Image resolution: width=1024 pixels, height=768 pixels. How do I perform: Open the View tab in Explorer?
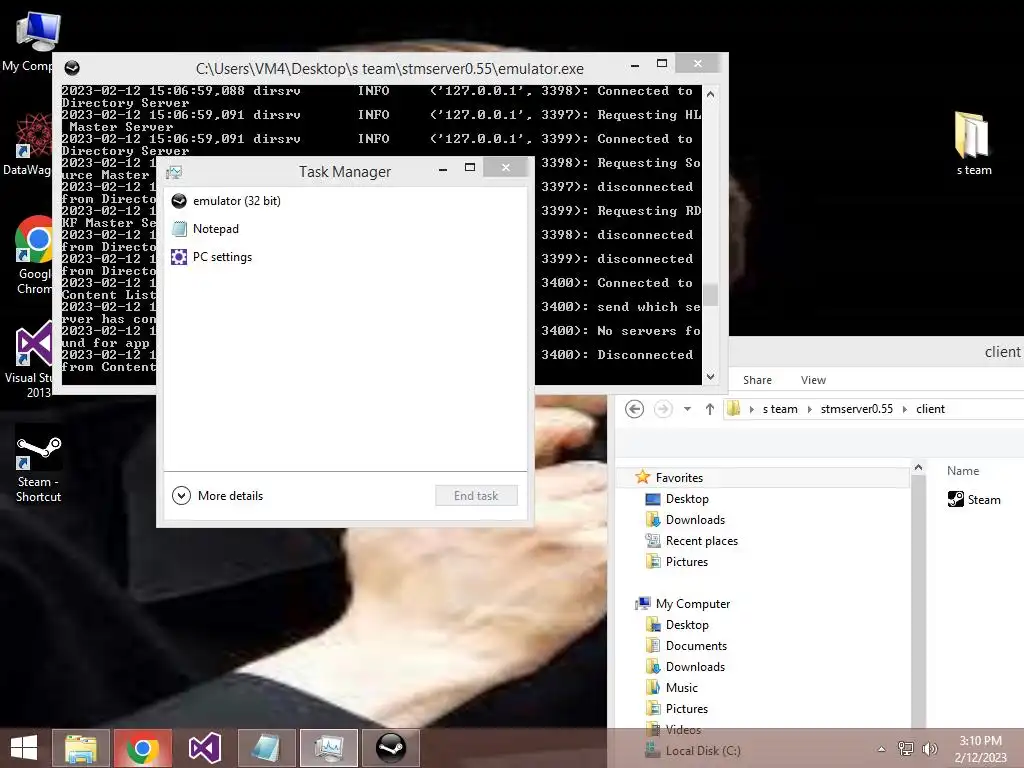813,380
